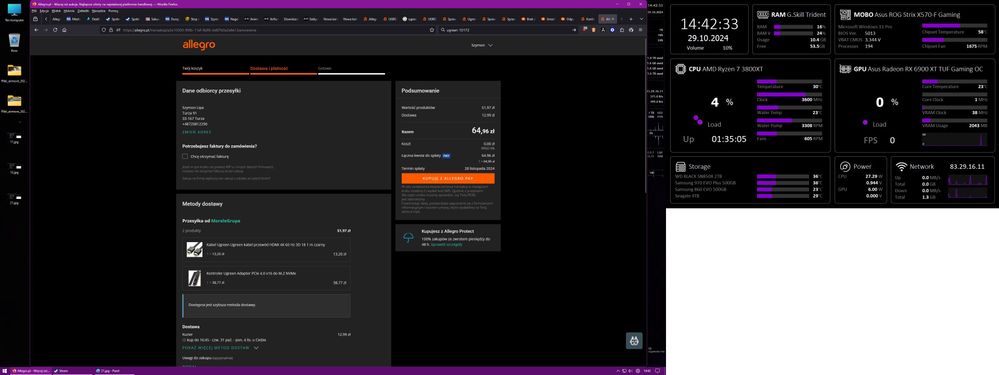Image resolution: width=999 pixels, height=375 pixels.
Task: Open the notification center in taskbar
Action: pos(659,371)
